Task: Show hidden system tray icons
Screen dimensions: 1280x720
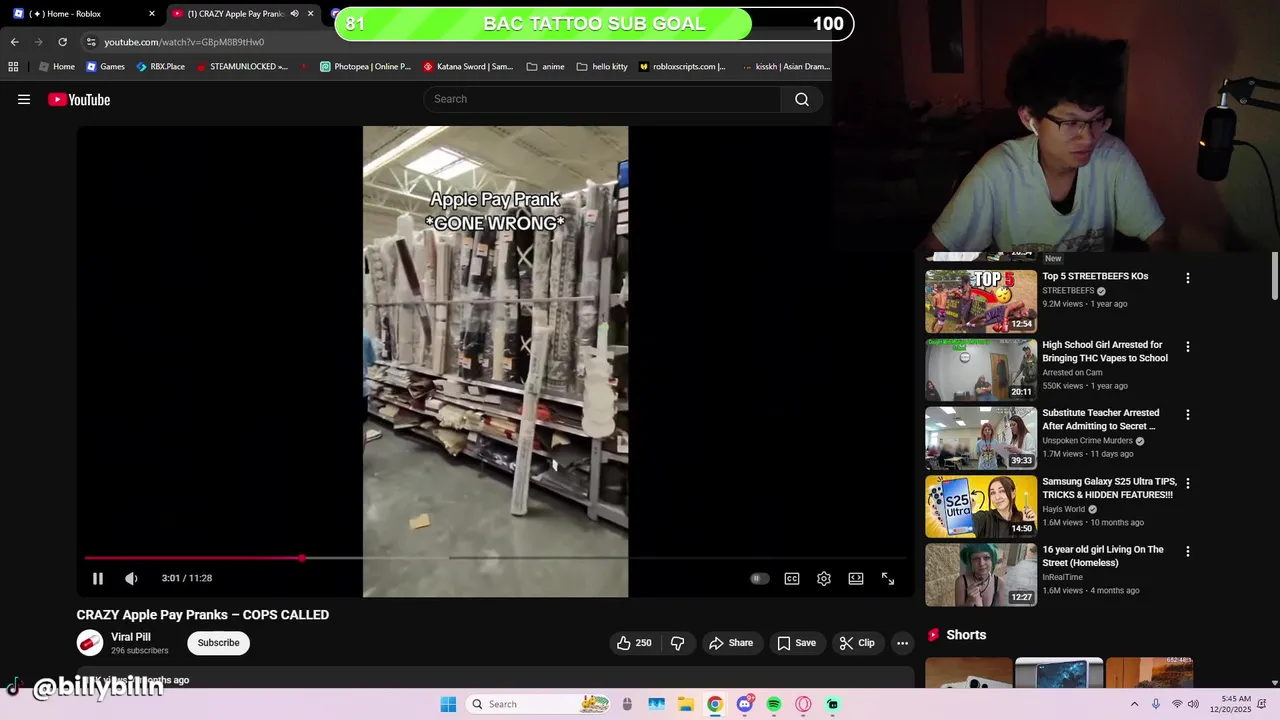Action: click(1134, 704)
